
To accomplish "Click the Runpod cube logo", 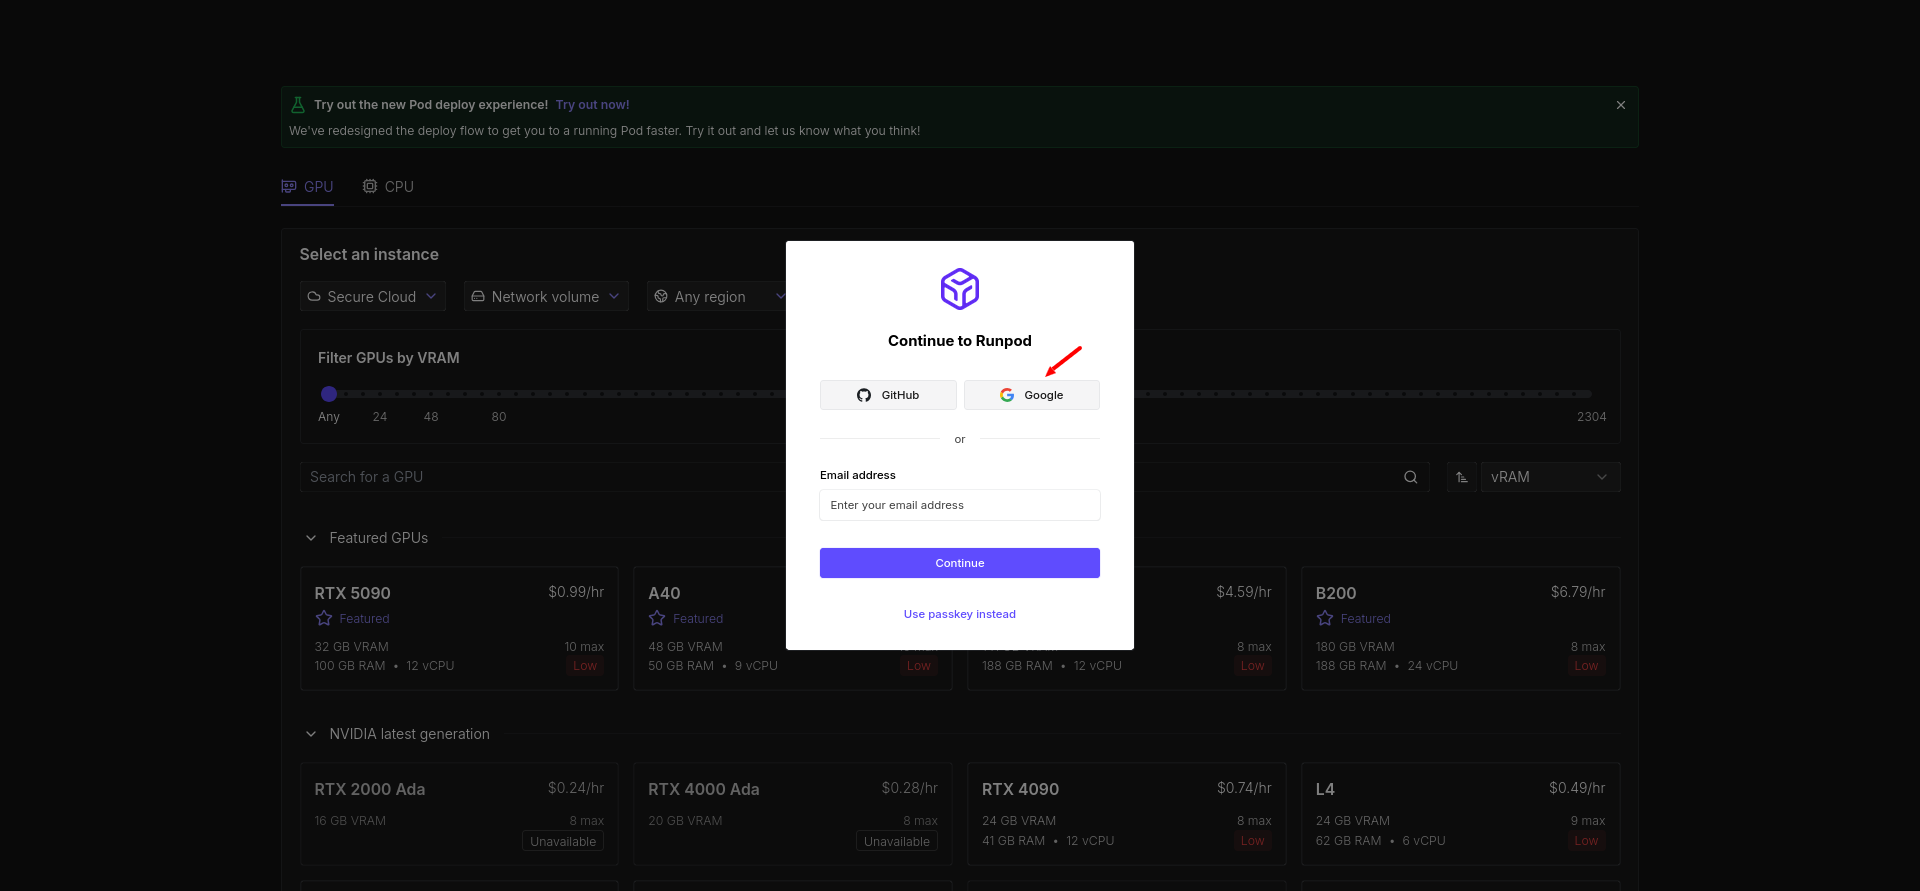I will [960, 289].
